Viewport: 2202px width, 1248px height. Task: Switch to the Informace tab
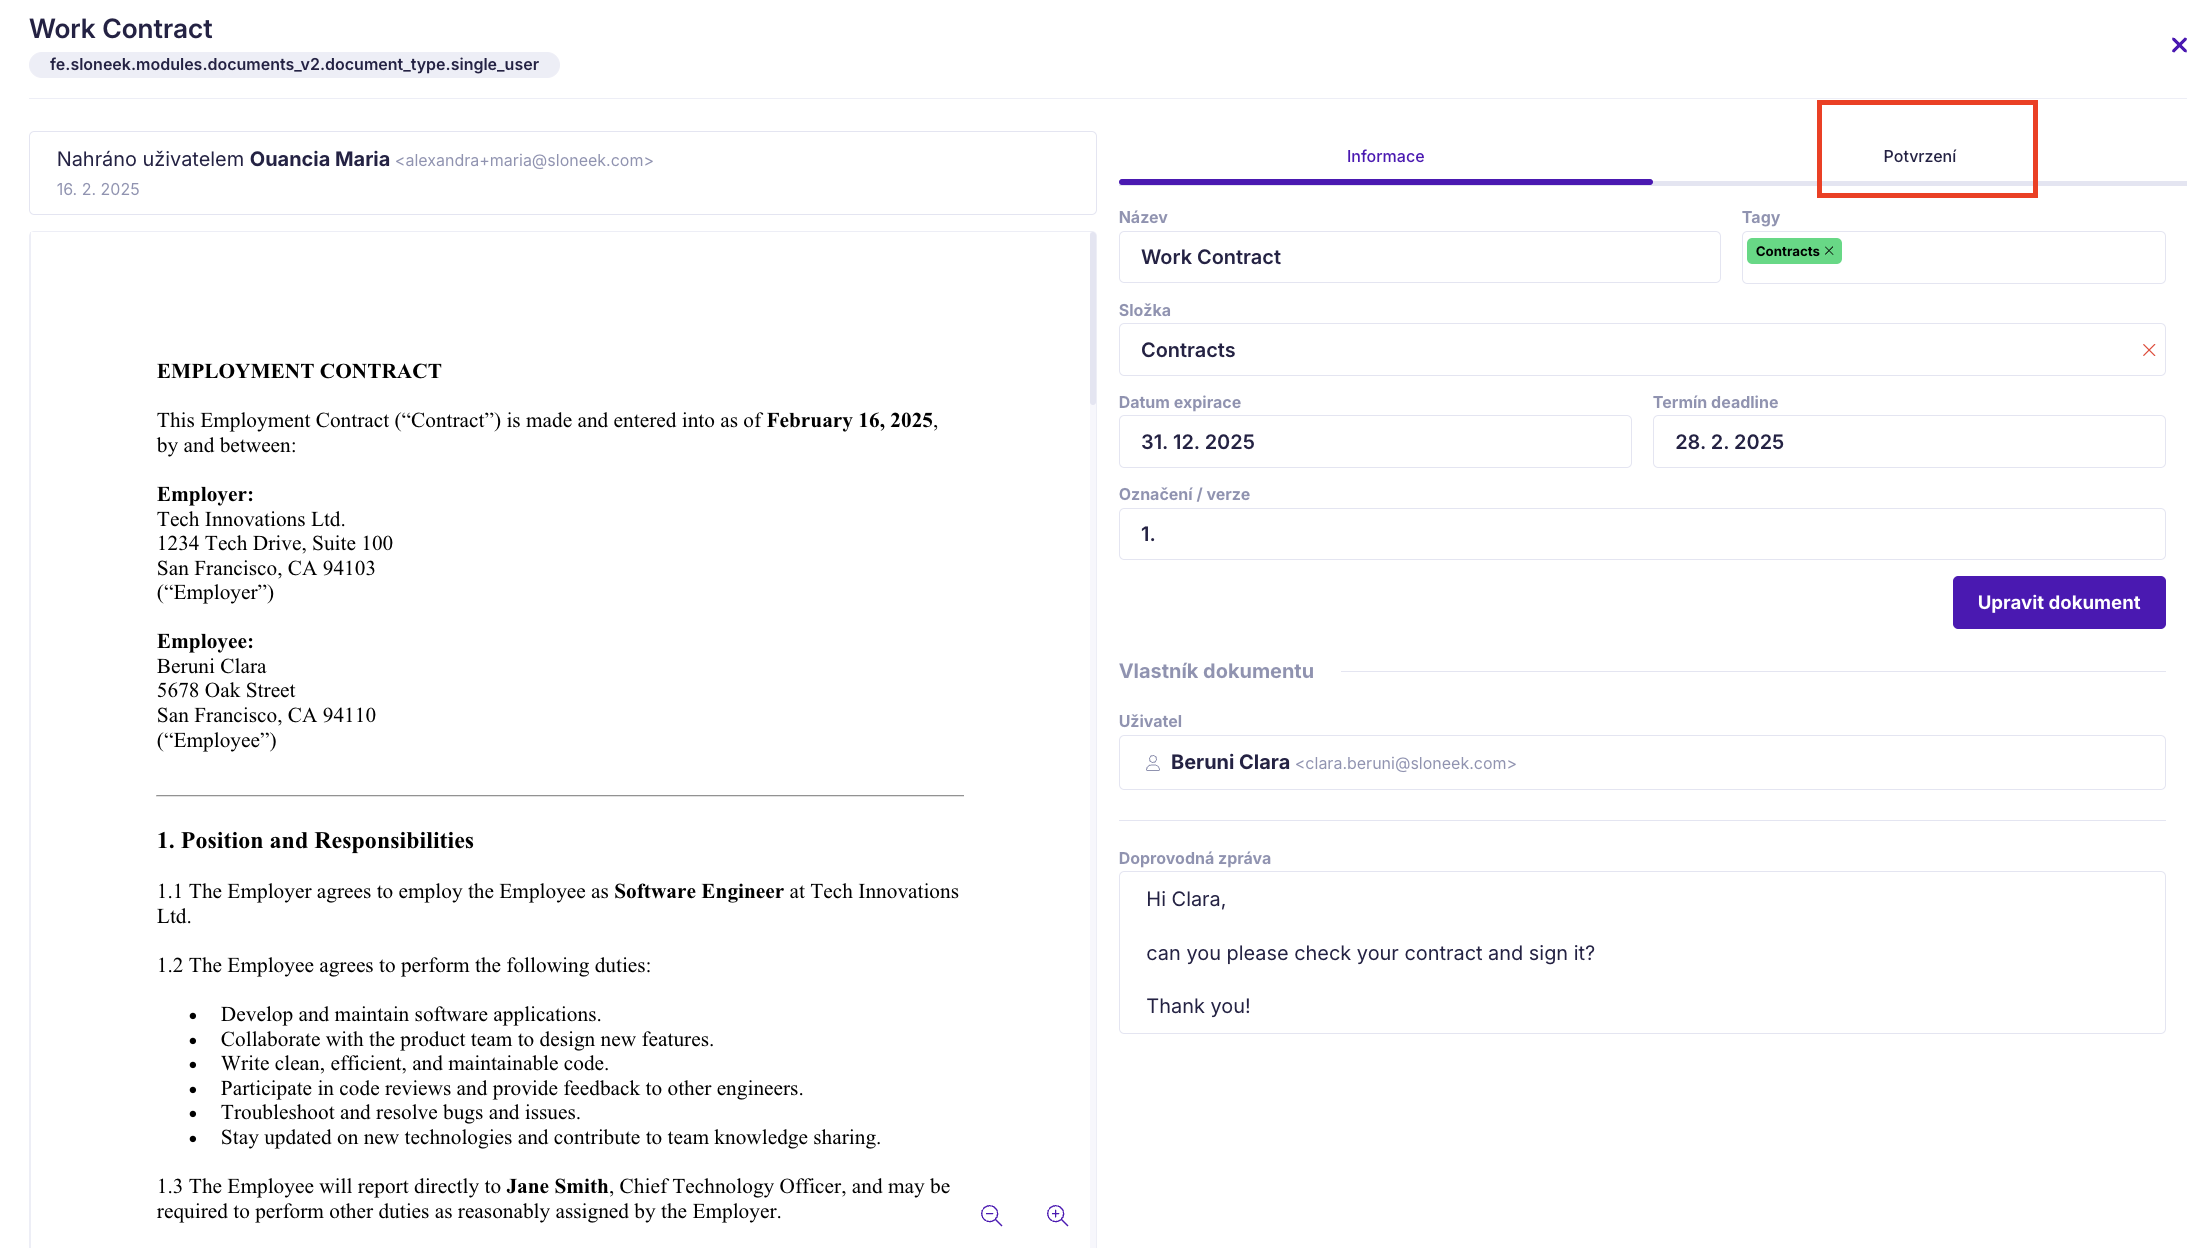pos(1385,157)
